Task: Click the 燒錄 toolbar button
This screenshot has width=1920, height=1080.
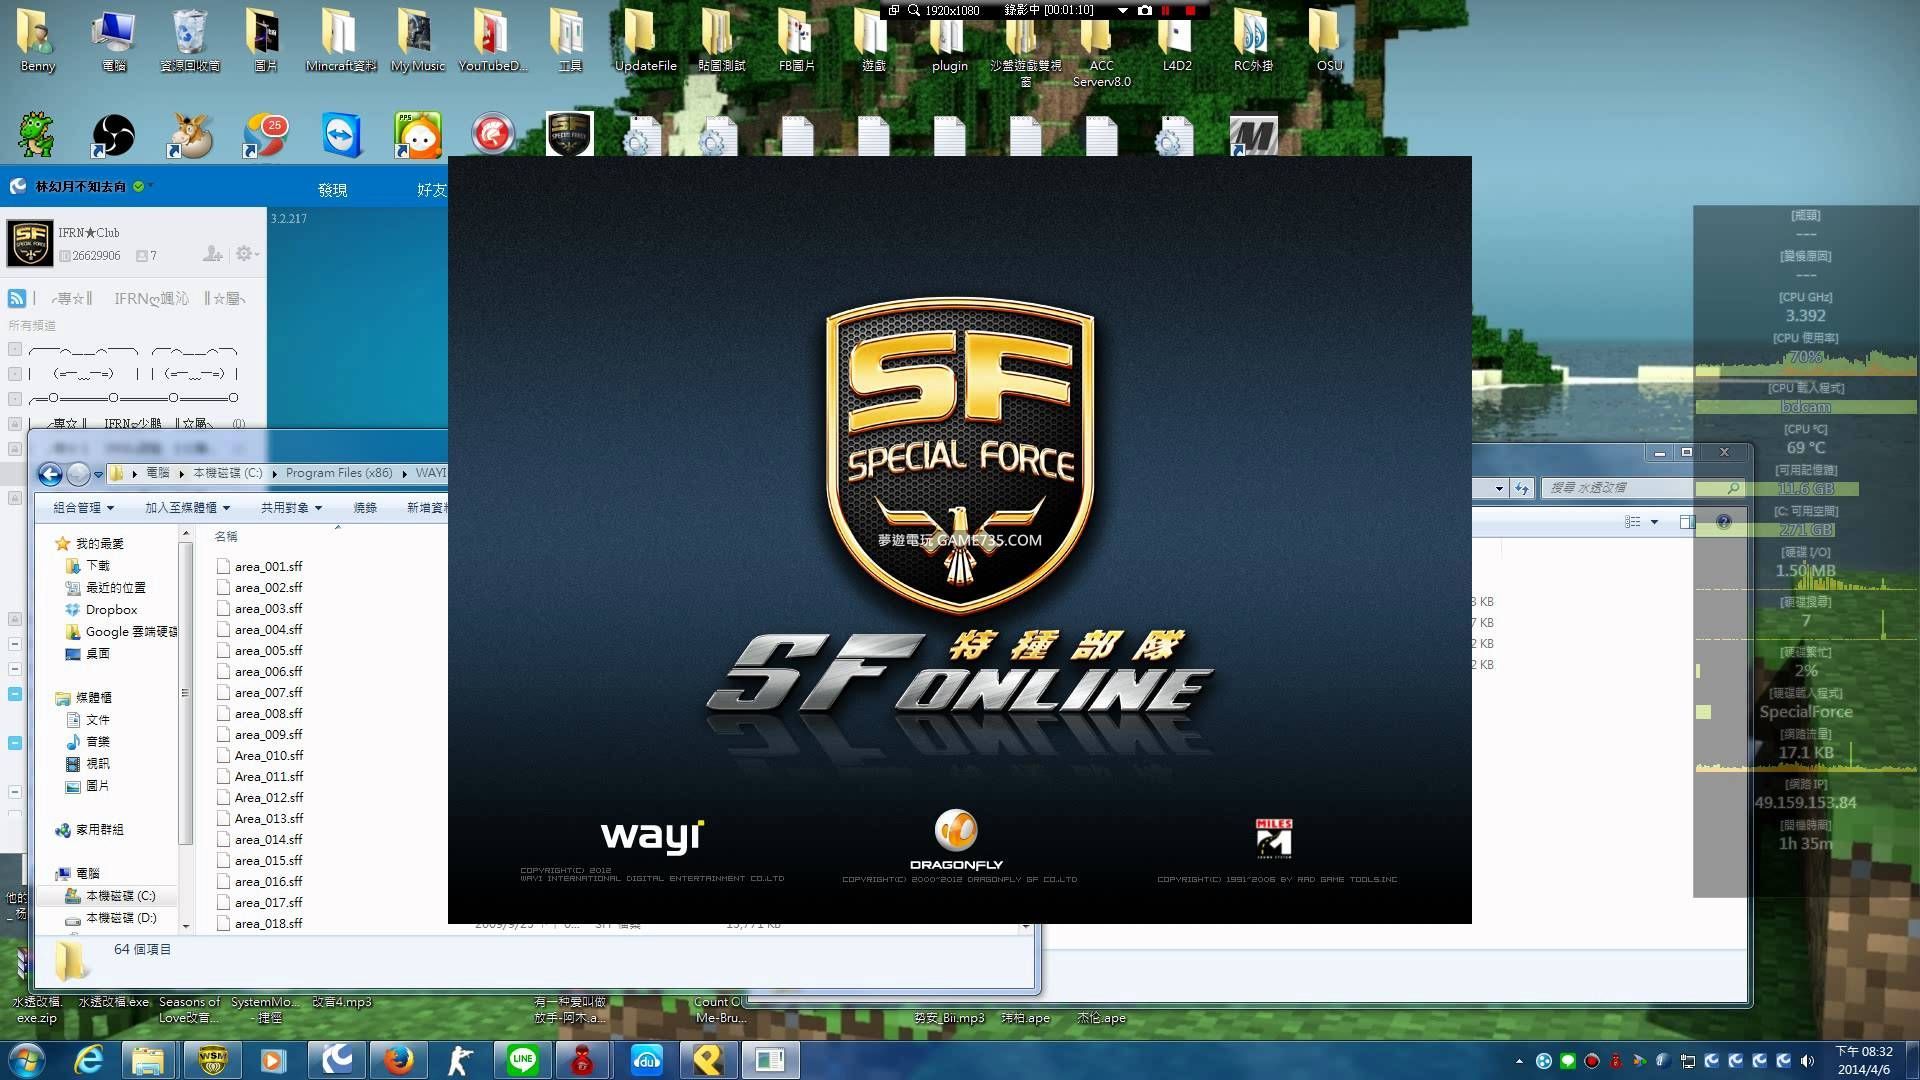Action: coord(365,508)
